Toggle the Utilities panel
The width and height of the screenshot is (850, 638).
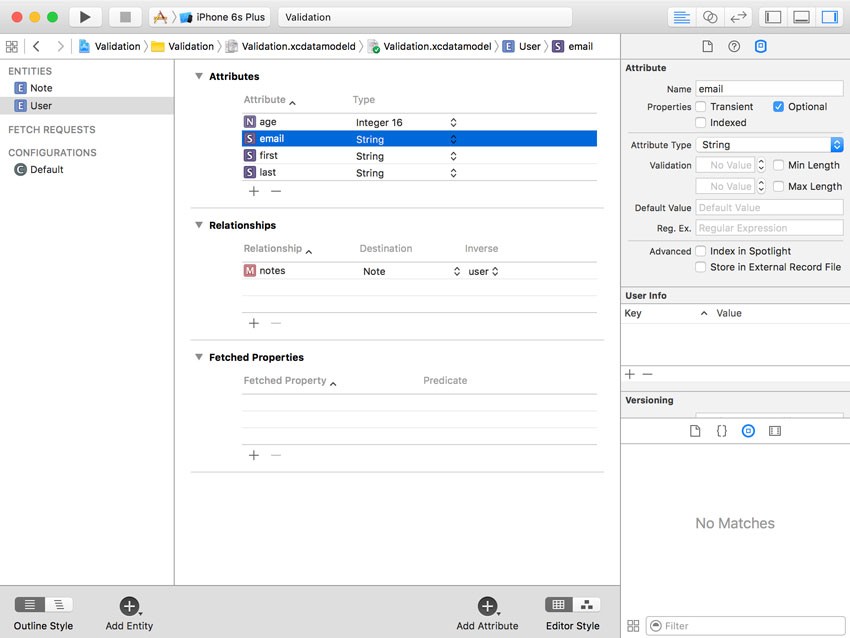click(829, 17)
